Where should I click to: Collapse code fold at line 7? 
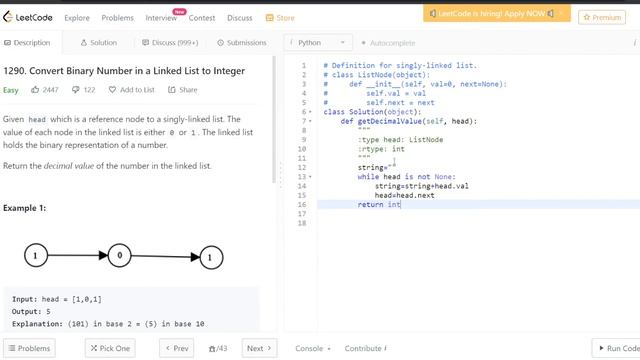tap(310, 121)
